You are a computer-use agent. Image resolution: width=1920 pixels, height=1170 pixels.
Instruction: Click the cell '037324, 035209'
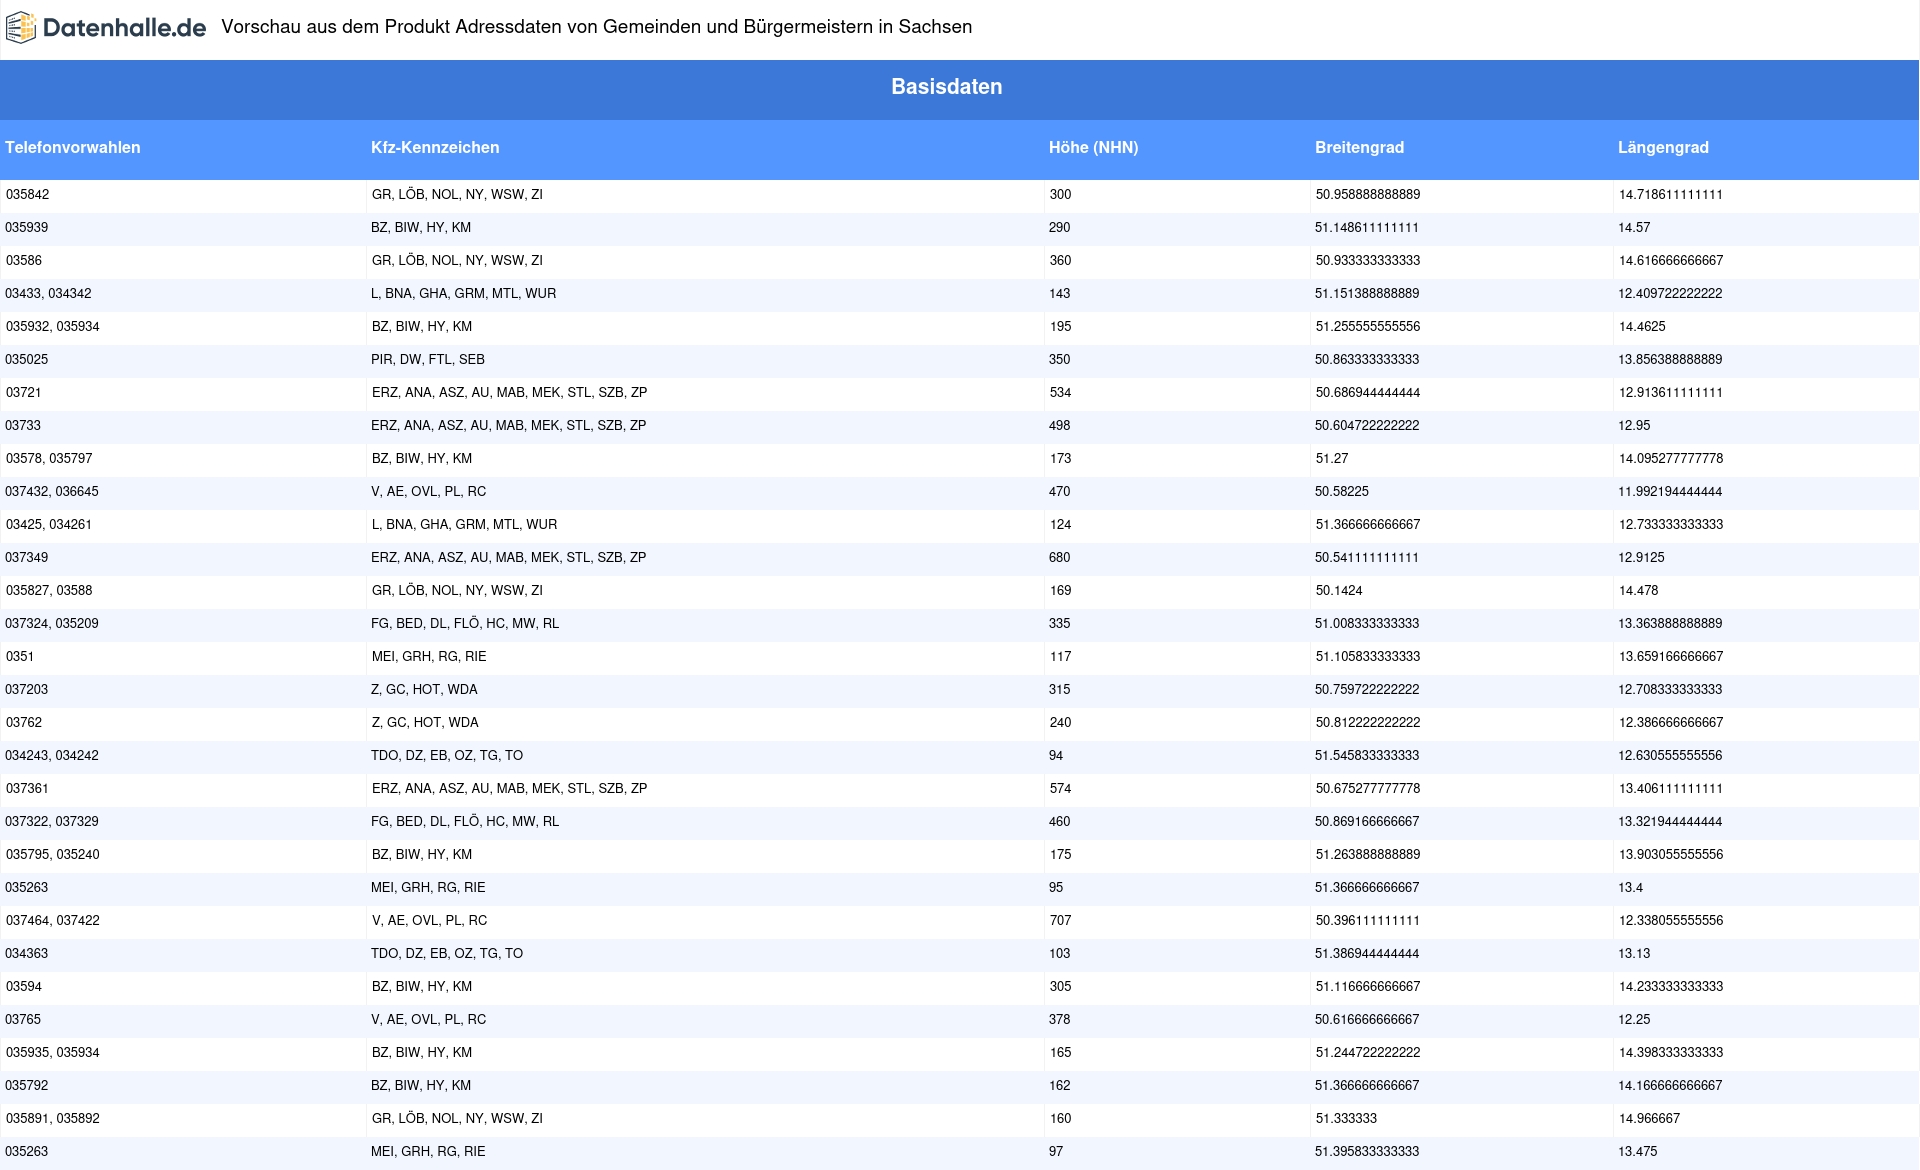tap(52, 624)
